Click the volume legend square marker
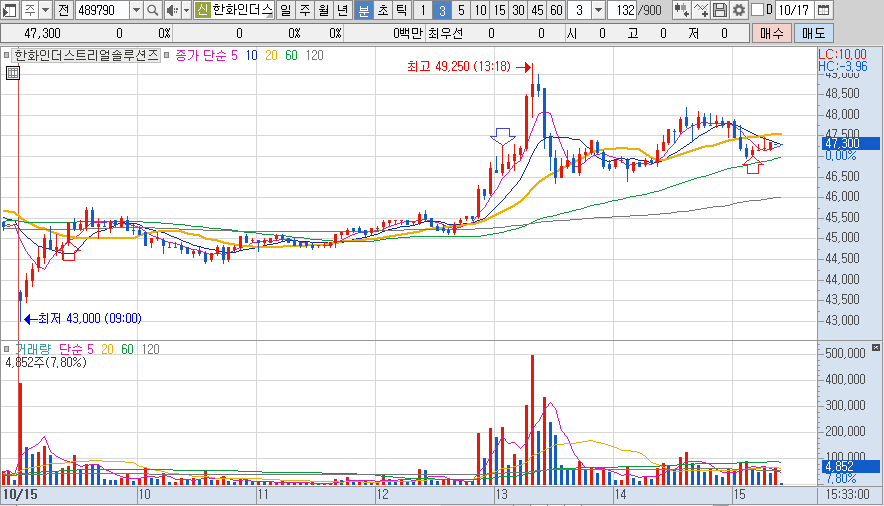This screenshot has height=506, width=884. (7, 349)
